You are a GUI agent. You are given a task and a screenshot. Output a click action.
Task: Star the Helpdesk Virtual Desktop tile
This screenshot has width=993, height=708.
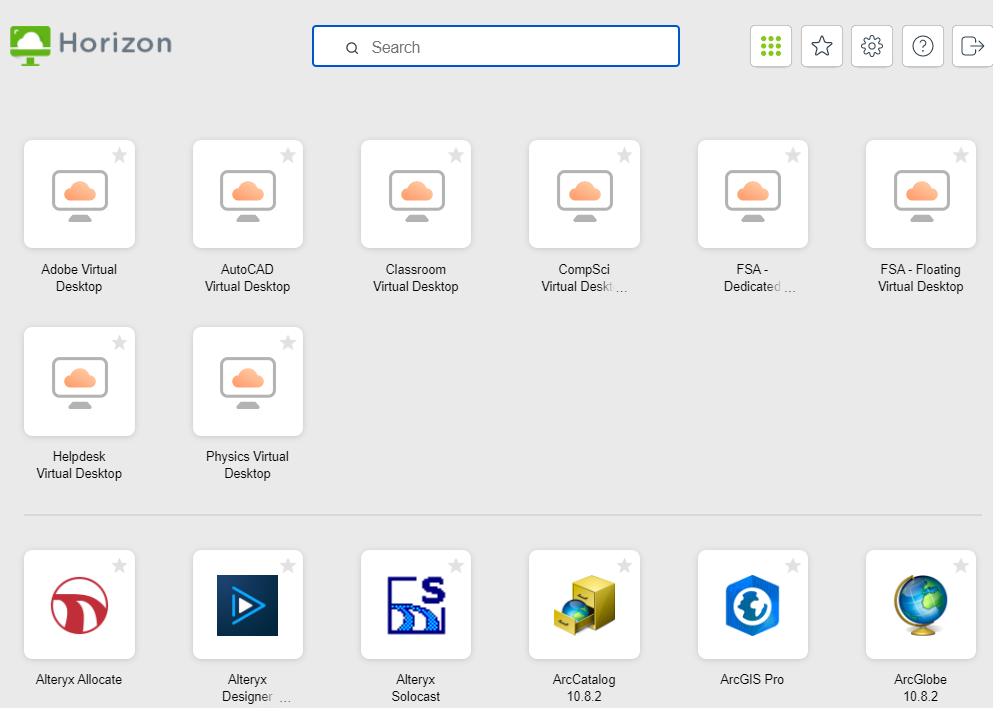click(x=119, y=343)
